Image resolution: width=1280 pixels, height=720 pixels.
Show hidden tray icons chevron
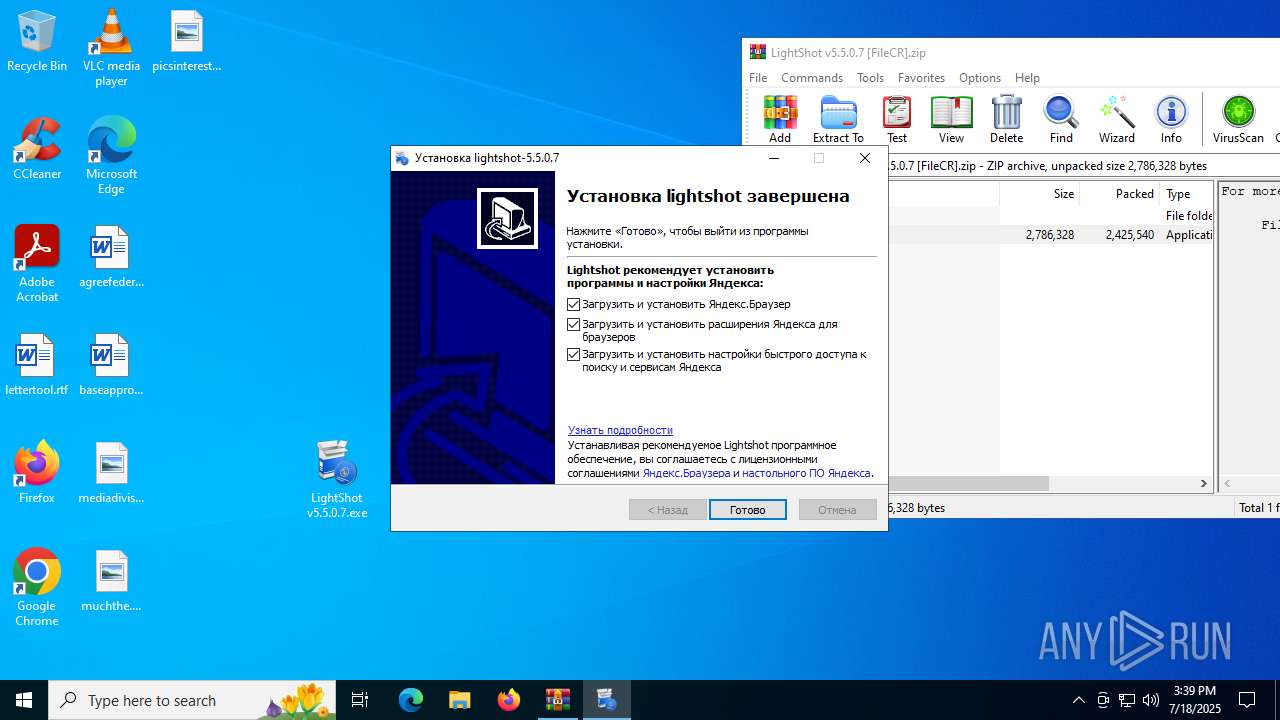point(1078,700)
